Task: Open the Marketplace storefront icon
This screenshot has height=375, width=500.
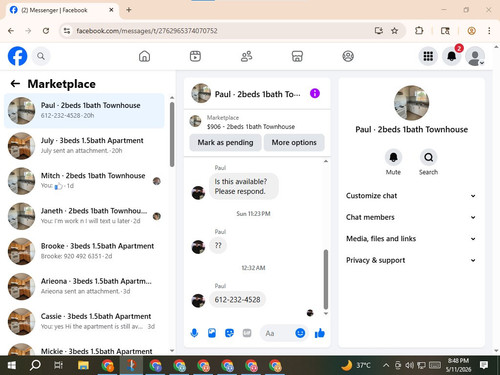Action: [x=297, y=56]
